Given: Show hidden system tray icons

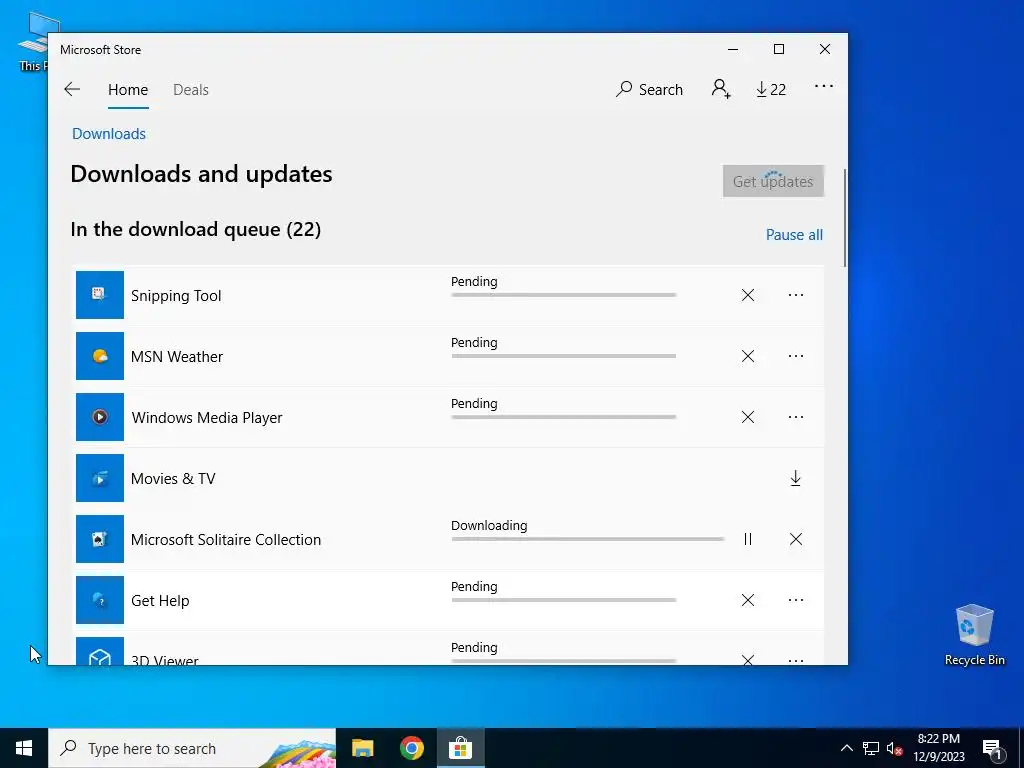Looking at the screenshot, I should (846, 748).
